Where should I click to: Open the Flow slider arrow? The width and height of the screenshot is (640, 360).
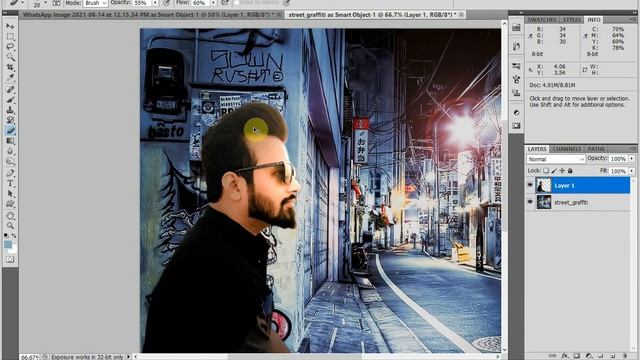click(213, 3)
